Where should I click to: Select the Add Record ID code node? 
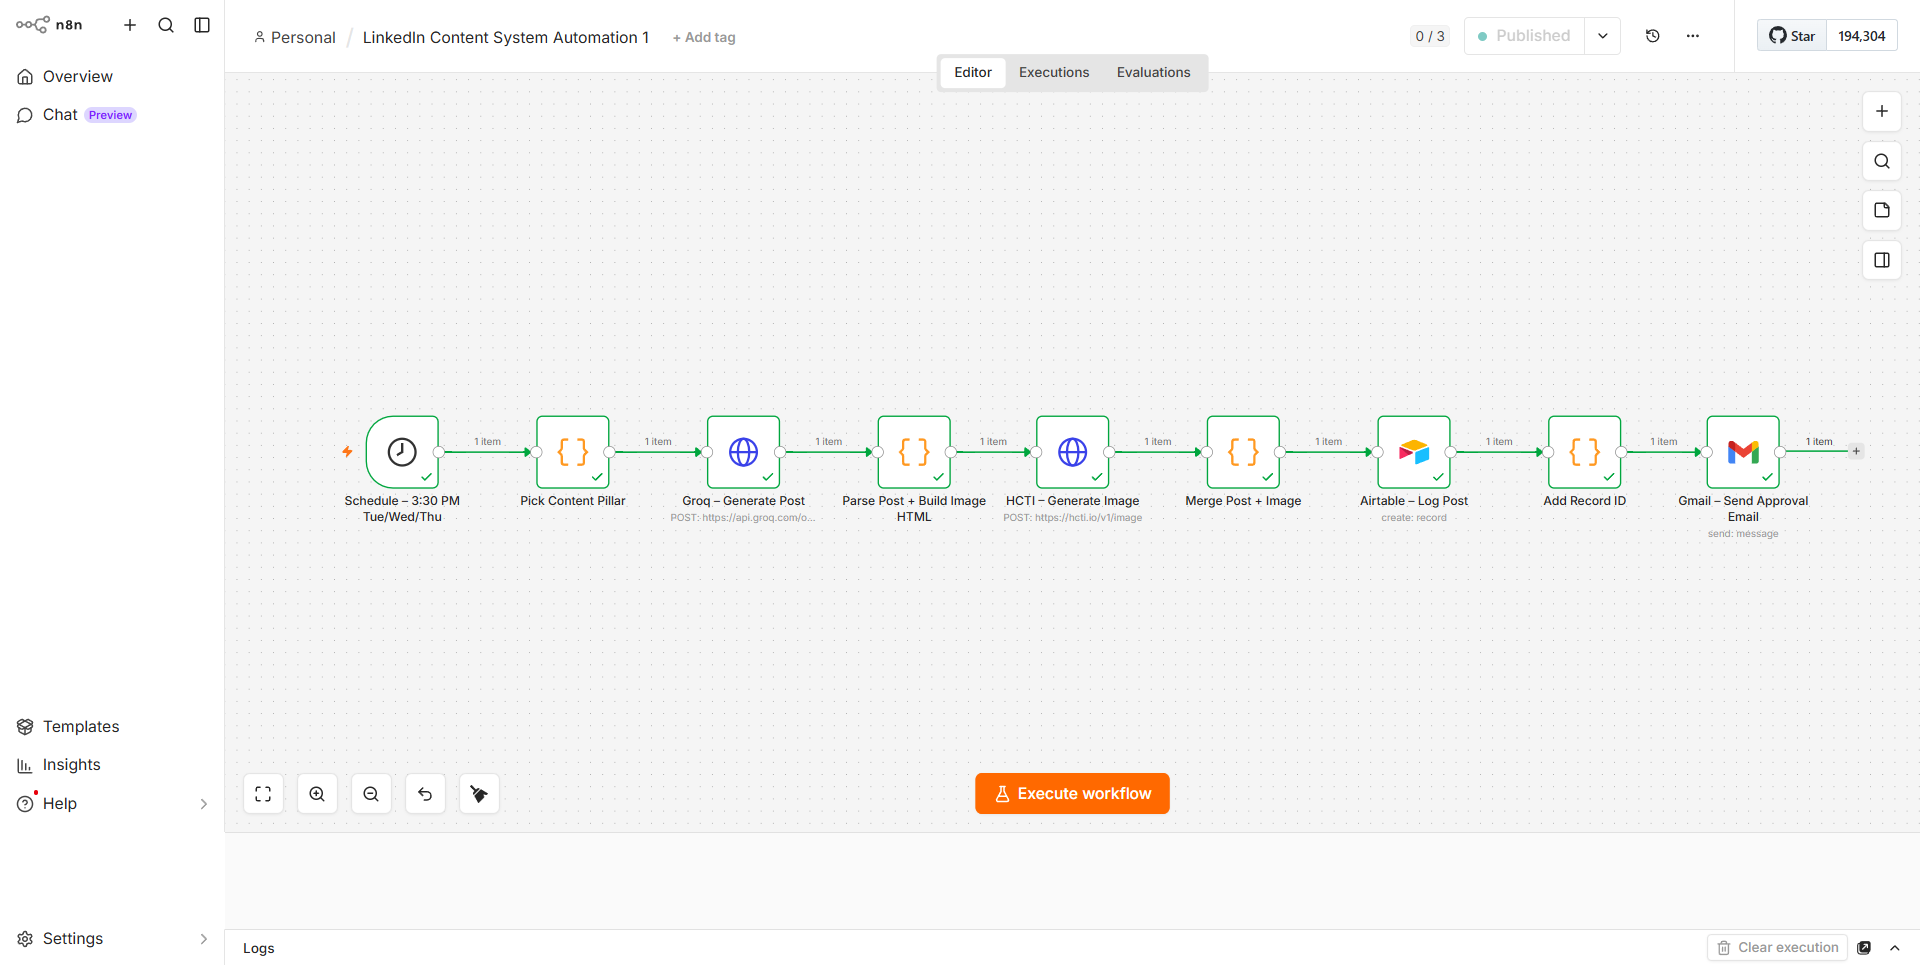(1585, 452)
